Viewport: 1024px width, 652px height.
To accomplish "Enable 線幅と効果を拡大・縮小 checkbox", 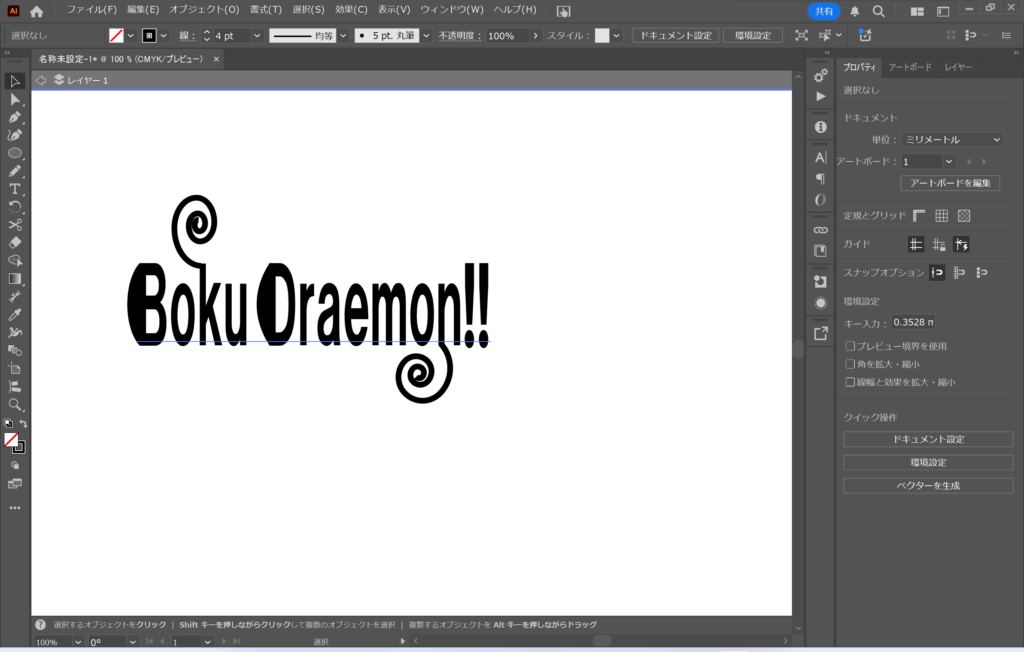I will (x=850, y=382).
